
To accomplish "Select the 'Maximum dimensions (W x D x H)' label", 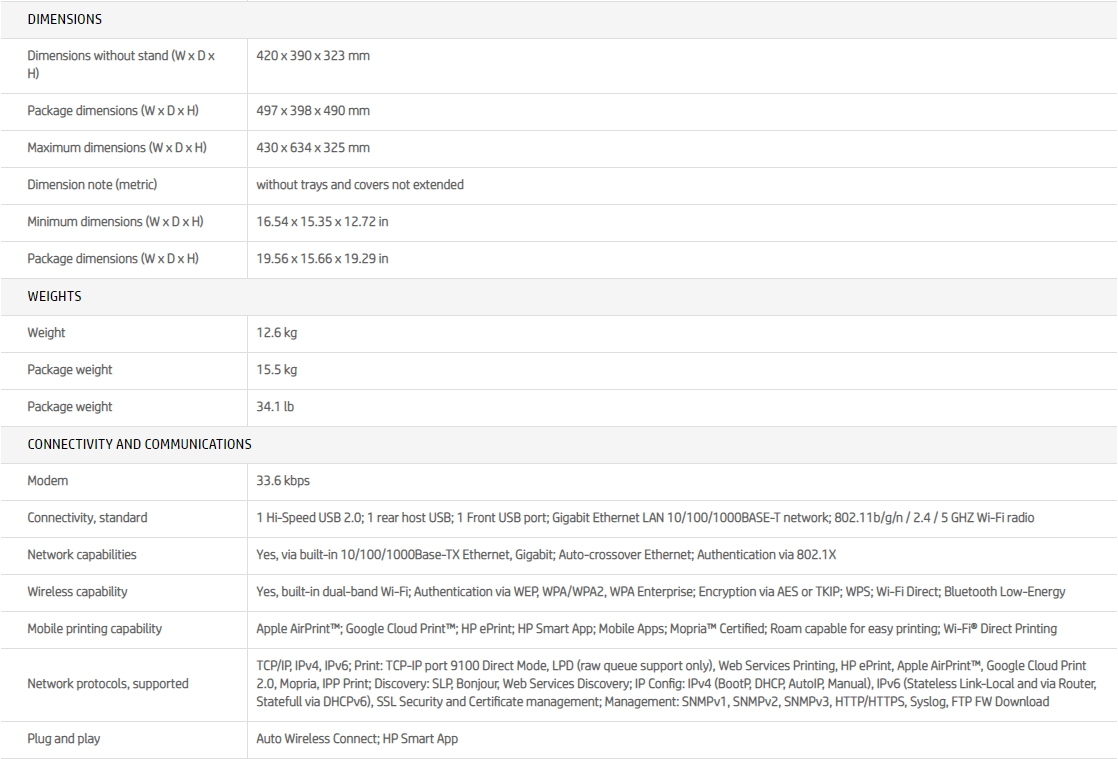I will click(117, 148).
